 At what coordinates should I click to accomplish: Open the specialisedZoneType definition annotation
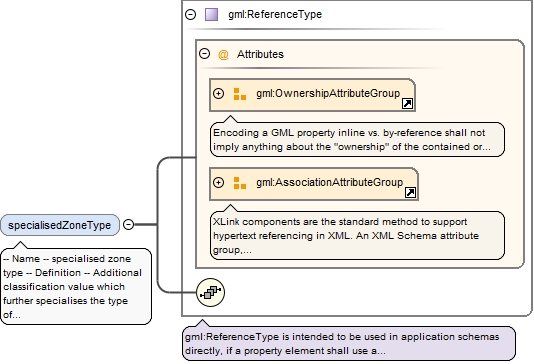76,286
